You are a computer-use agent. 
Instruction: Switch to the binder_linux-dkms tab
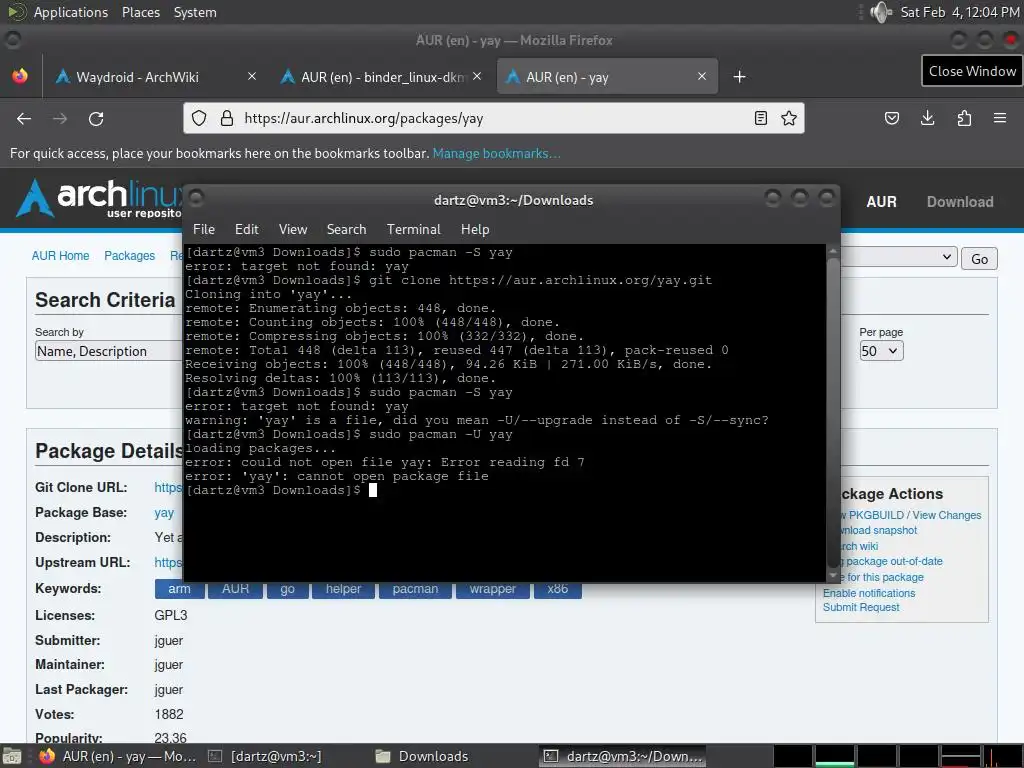pyautogui.click(x=382, y=77)
